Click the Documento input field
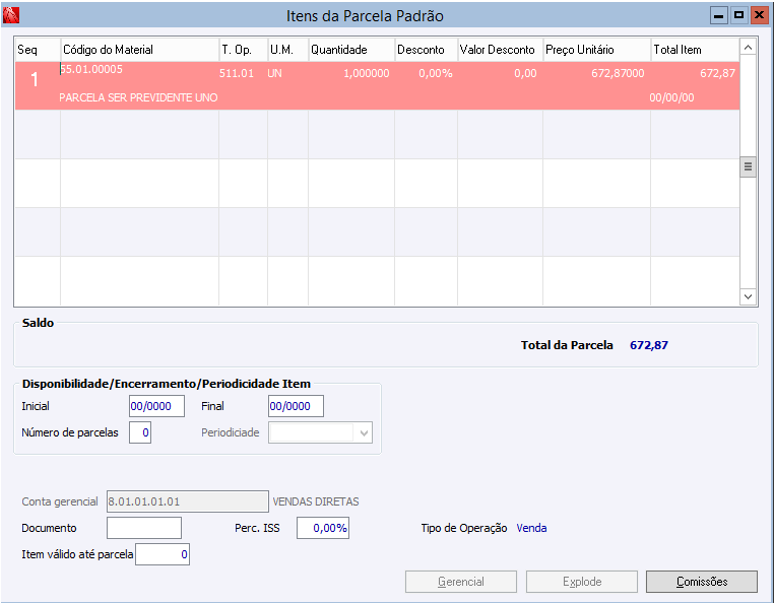 [x=144, y=528]
